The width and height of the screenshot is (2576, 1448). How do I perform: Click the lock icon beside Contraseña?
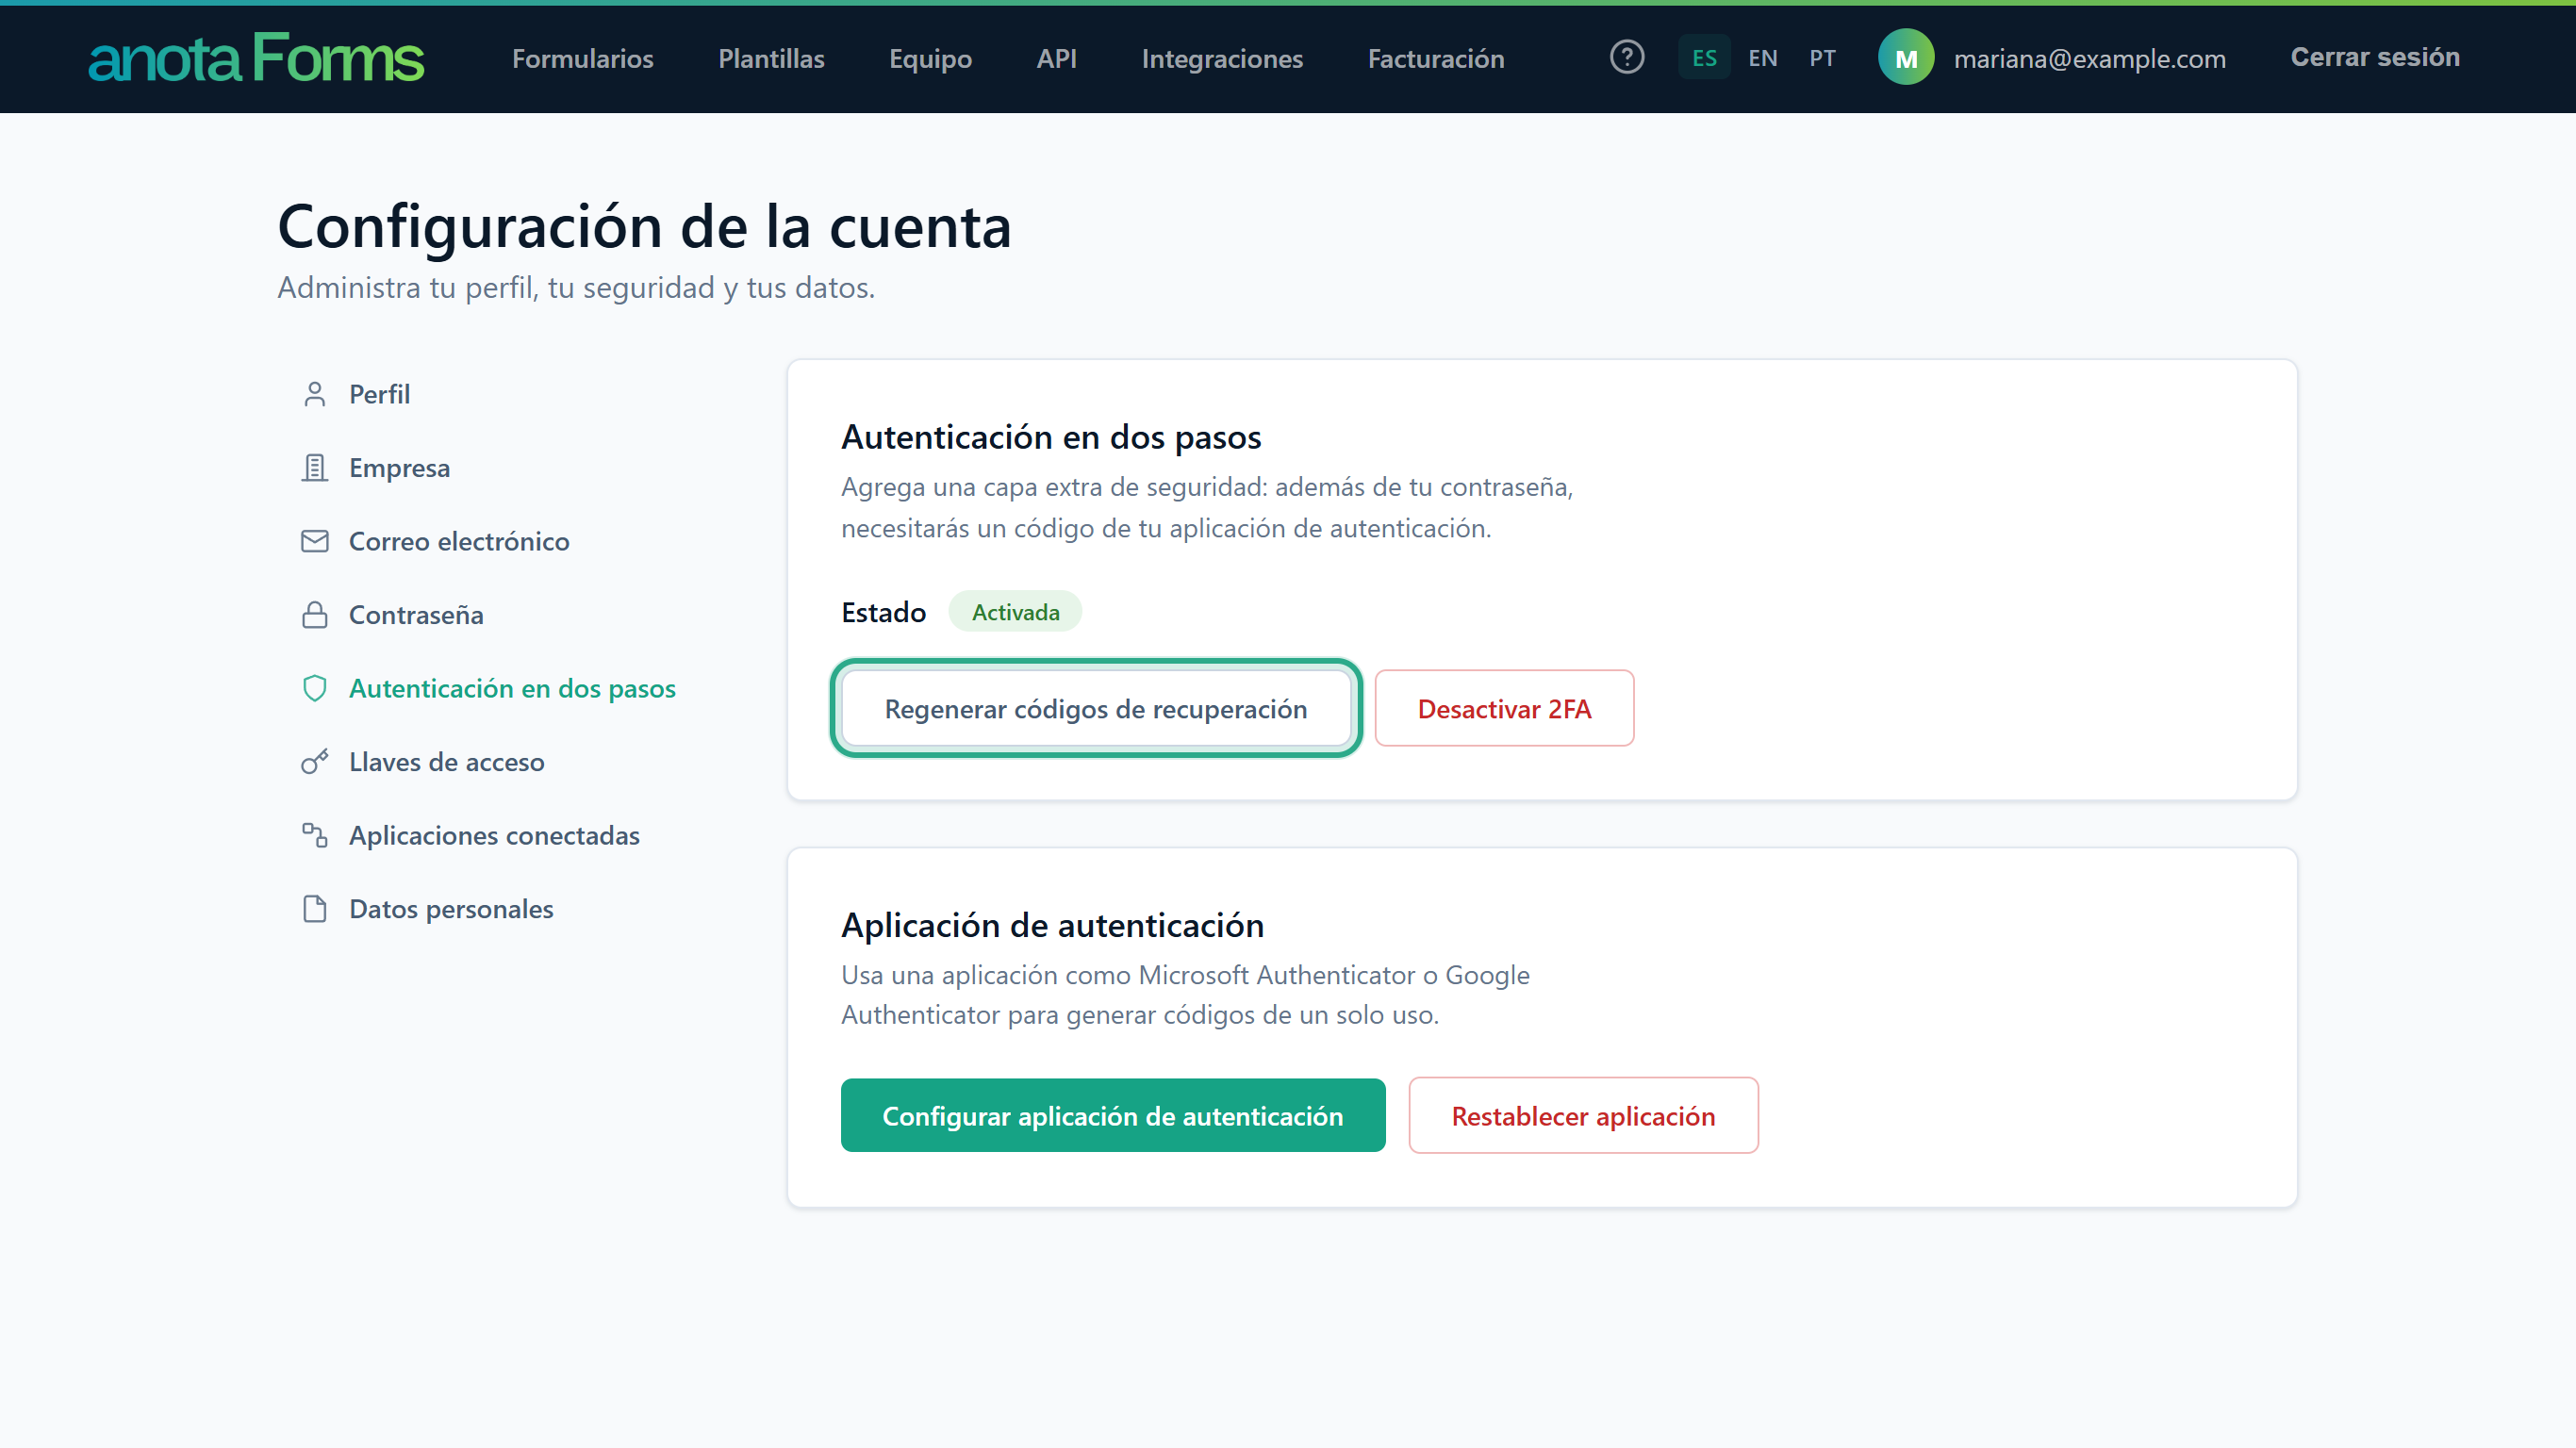point(314,615)
